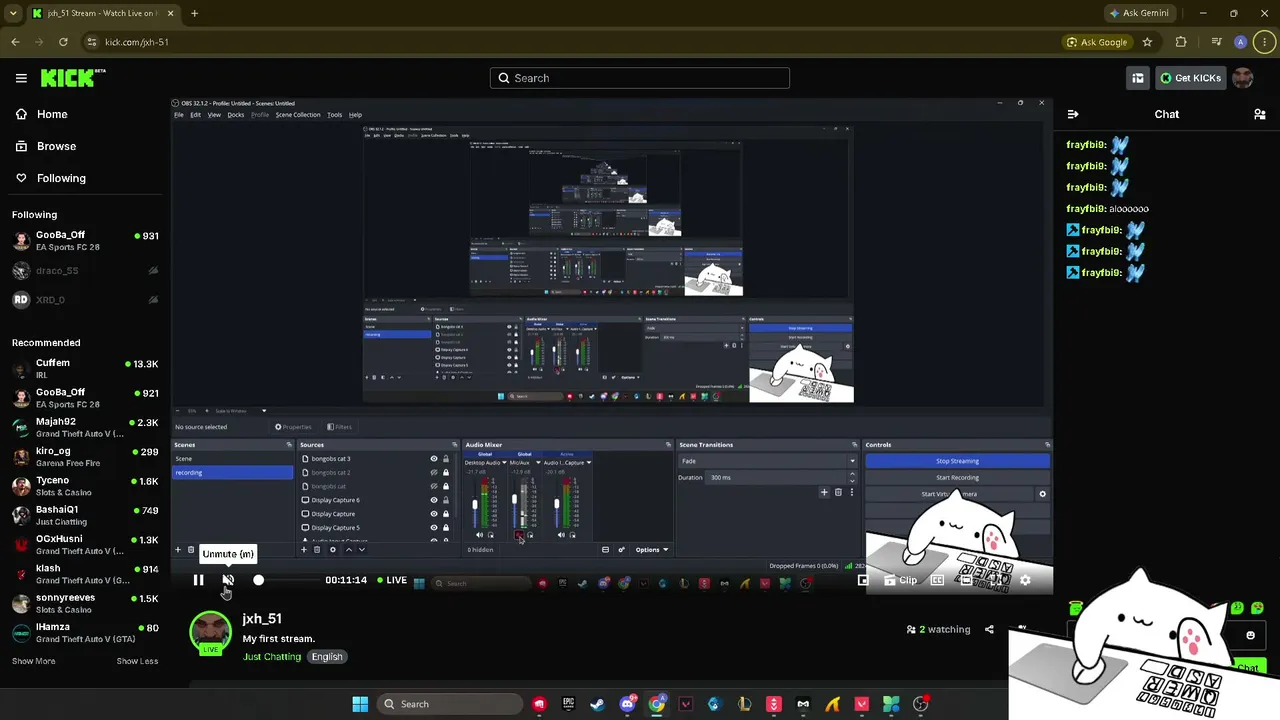Pause the live stream playback

click(x=198, y=580)
